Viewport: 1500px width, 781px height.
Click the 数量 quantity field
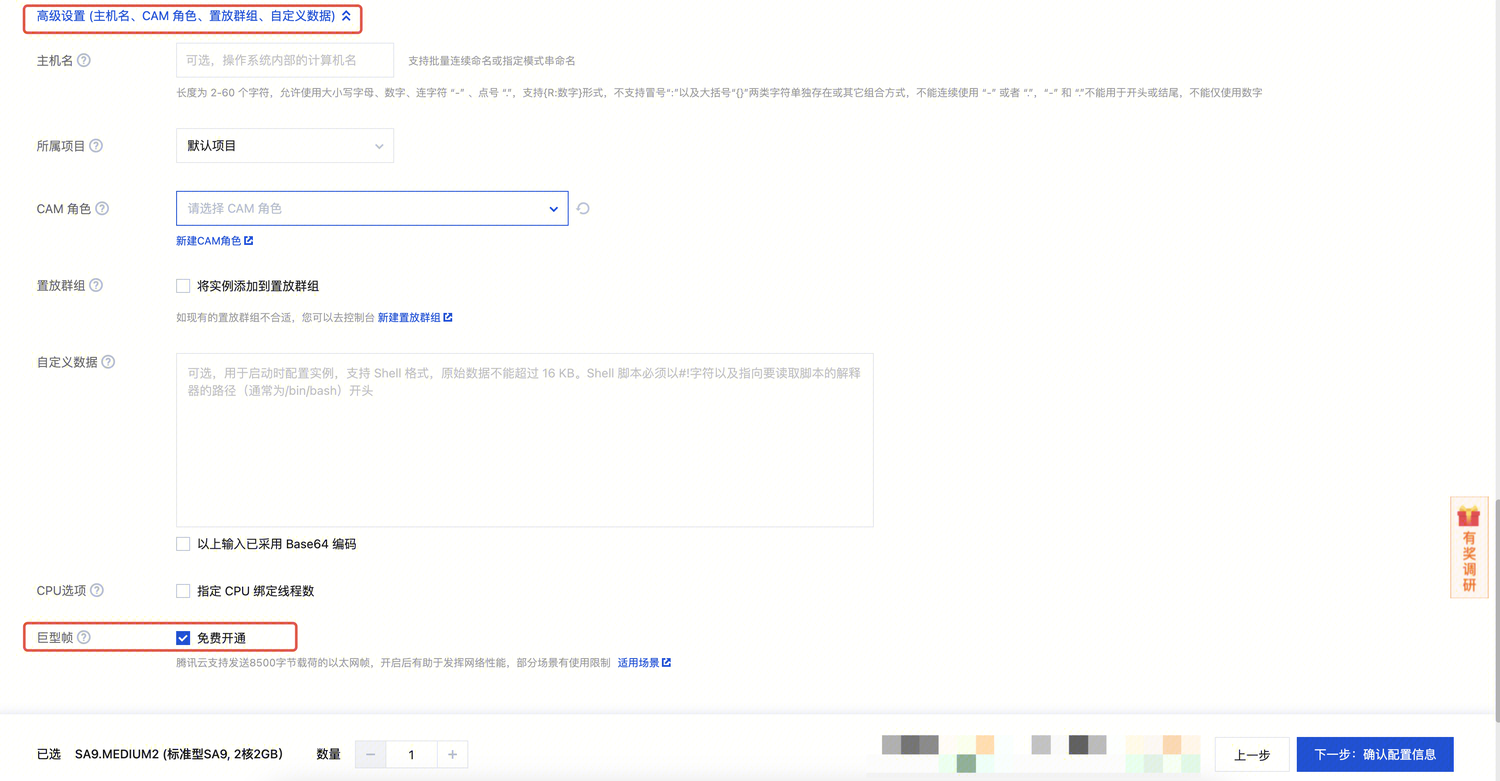coord(411,754)
